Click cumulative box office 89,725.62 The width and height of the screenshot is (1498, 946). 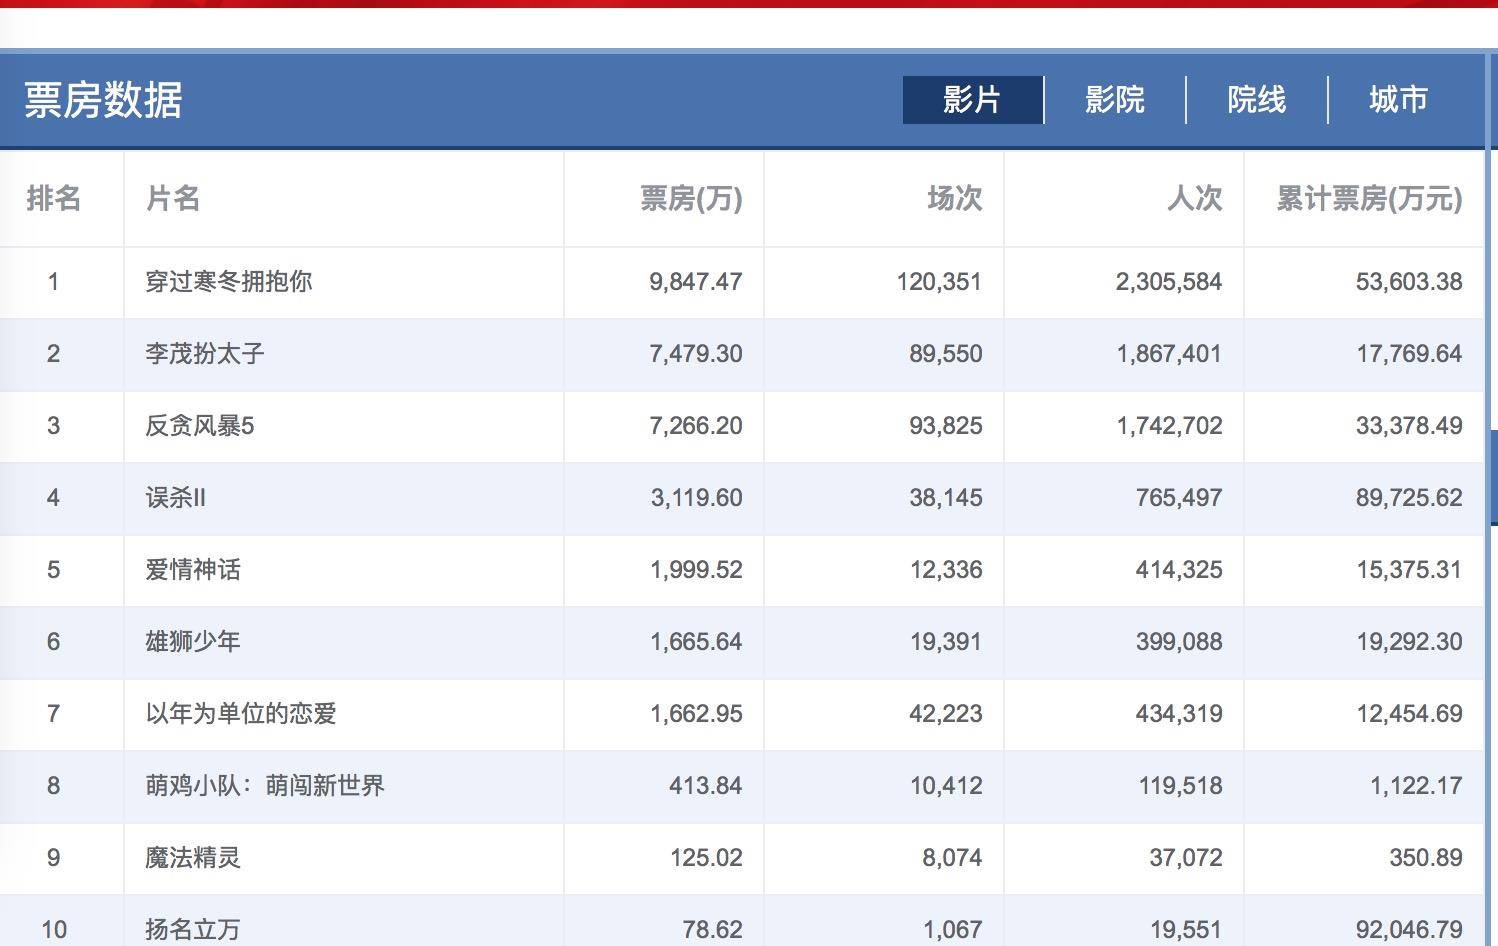[x=1409, y=498]
